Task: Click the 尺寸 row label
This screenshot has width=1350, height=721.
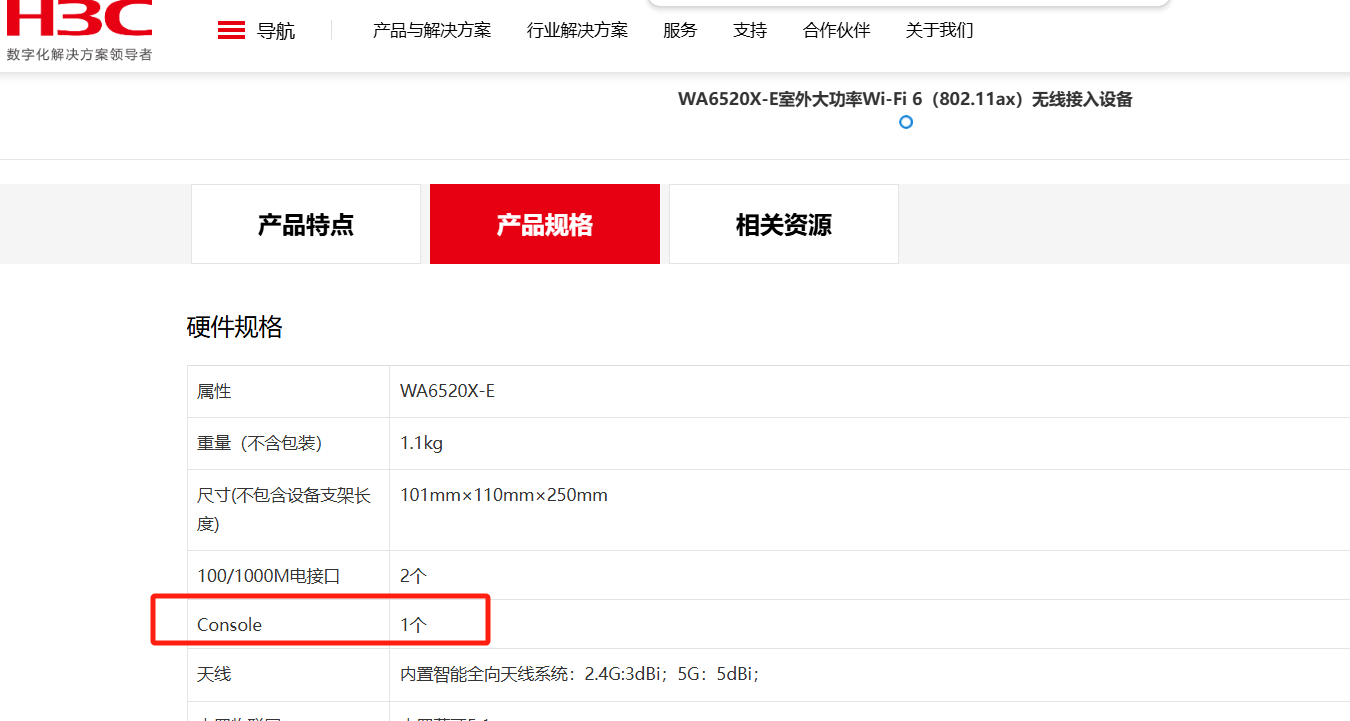Action: (284, 509)
